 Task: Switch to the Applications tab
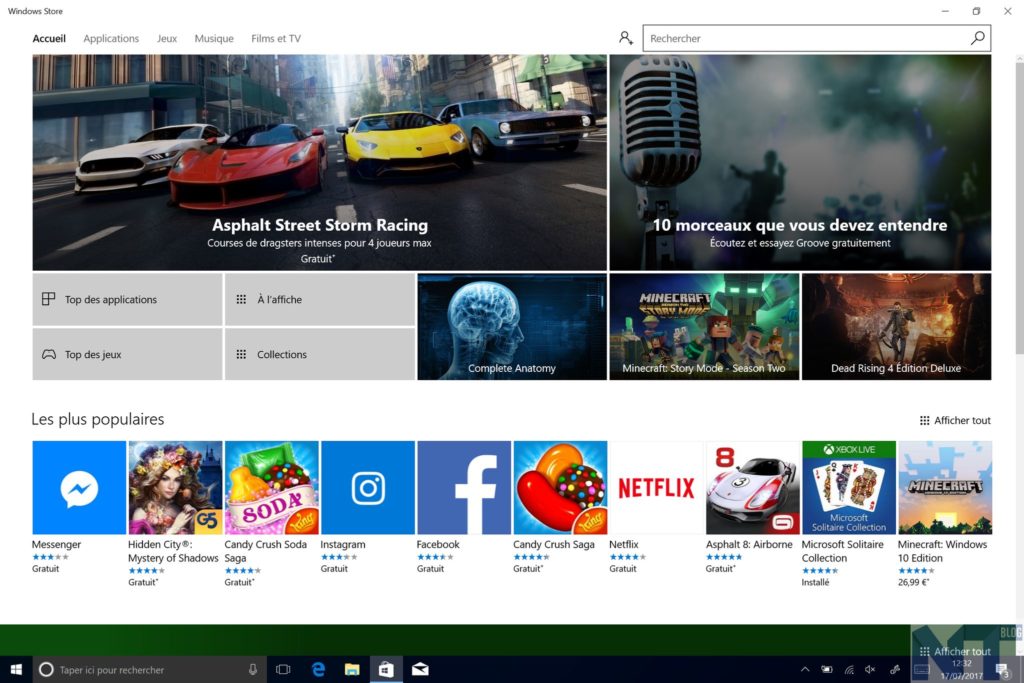point(111,39)
